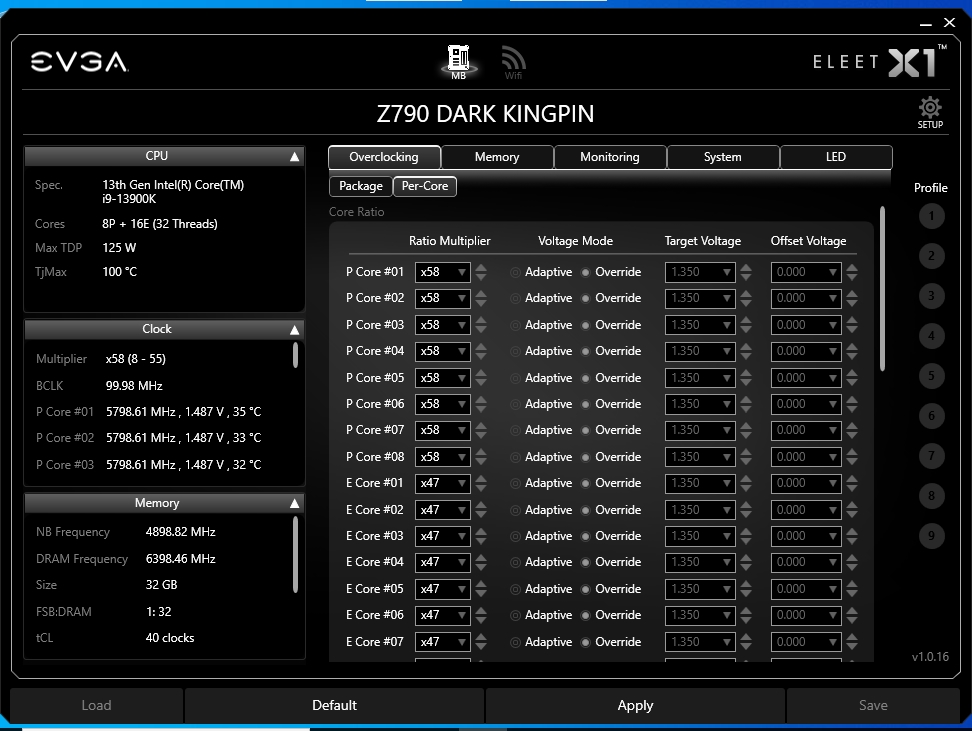Open the Wifi section icon
This screenshot has width=972, height=731.
point(513,63)
